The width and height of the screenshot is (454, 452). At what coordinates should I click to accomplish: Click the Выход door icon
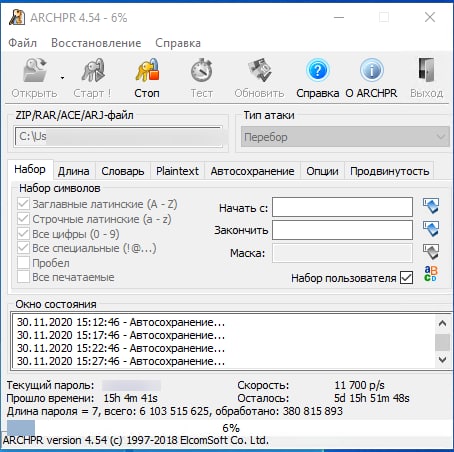click(x=427, y=70)
